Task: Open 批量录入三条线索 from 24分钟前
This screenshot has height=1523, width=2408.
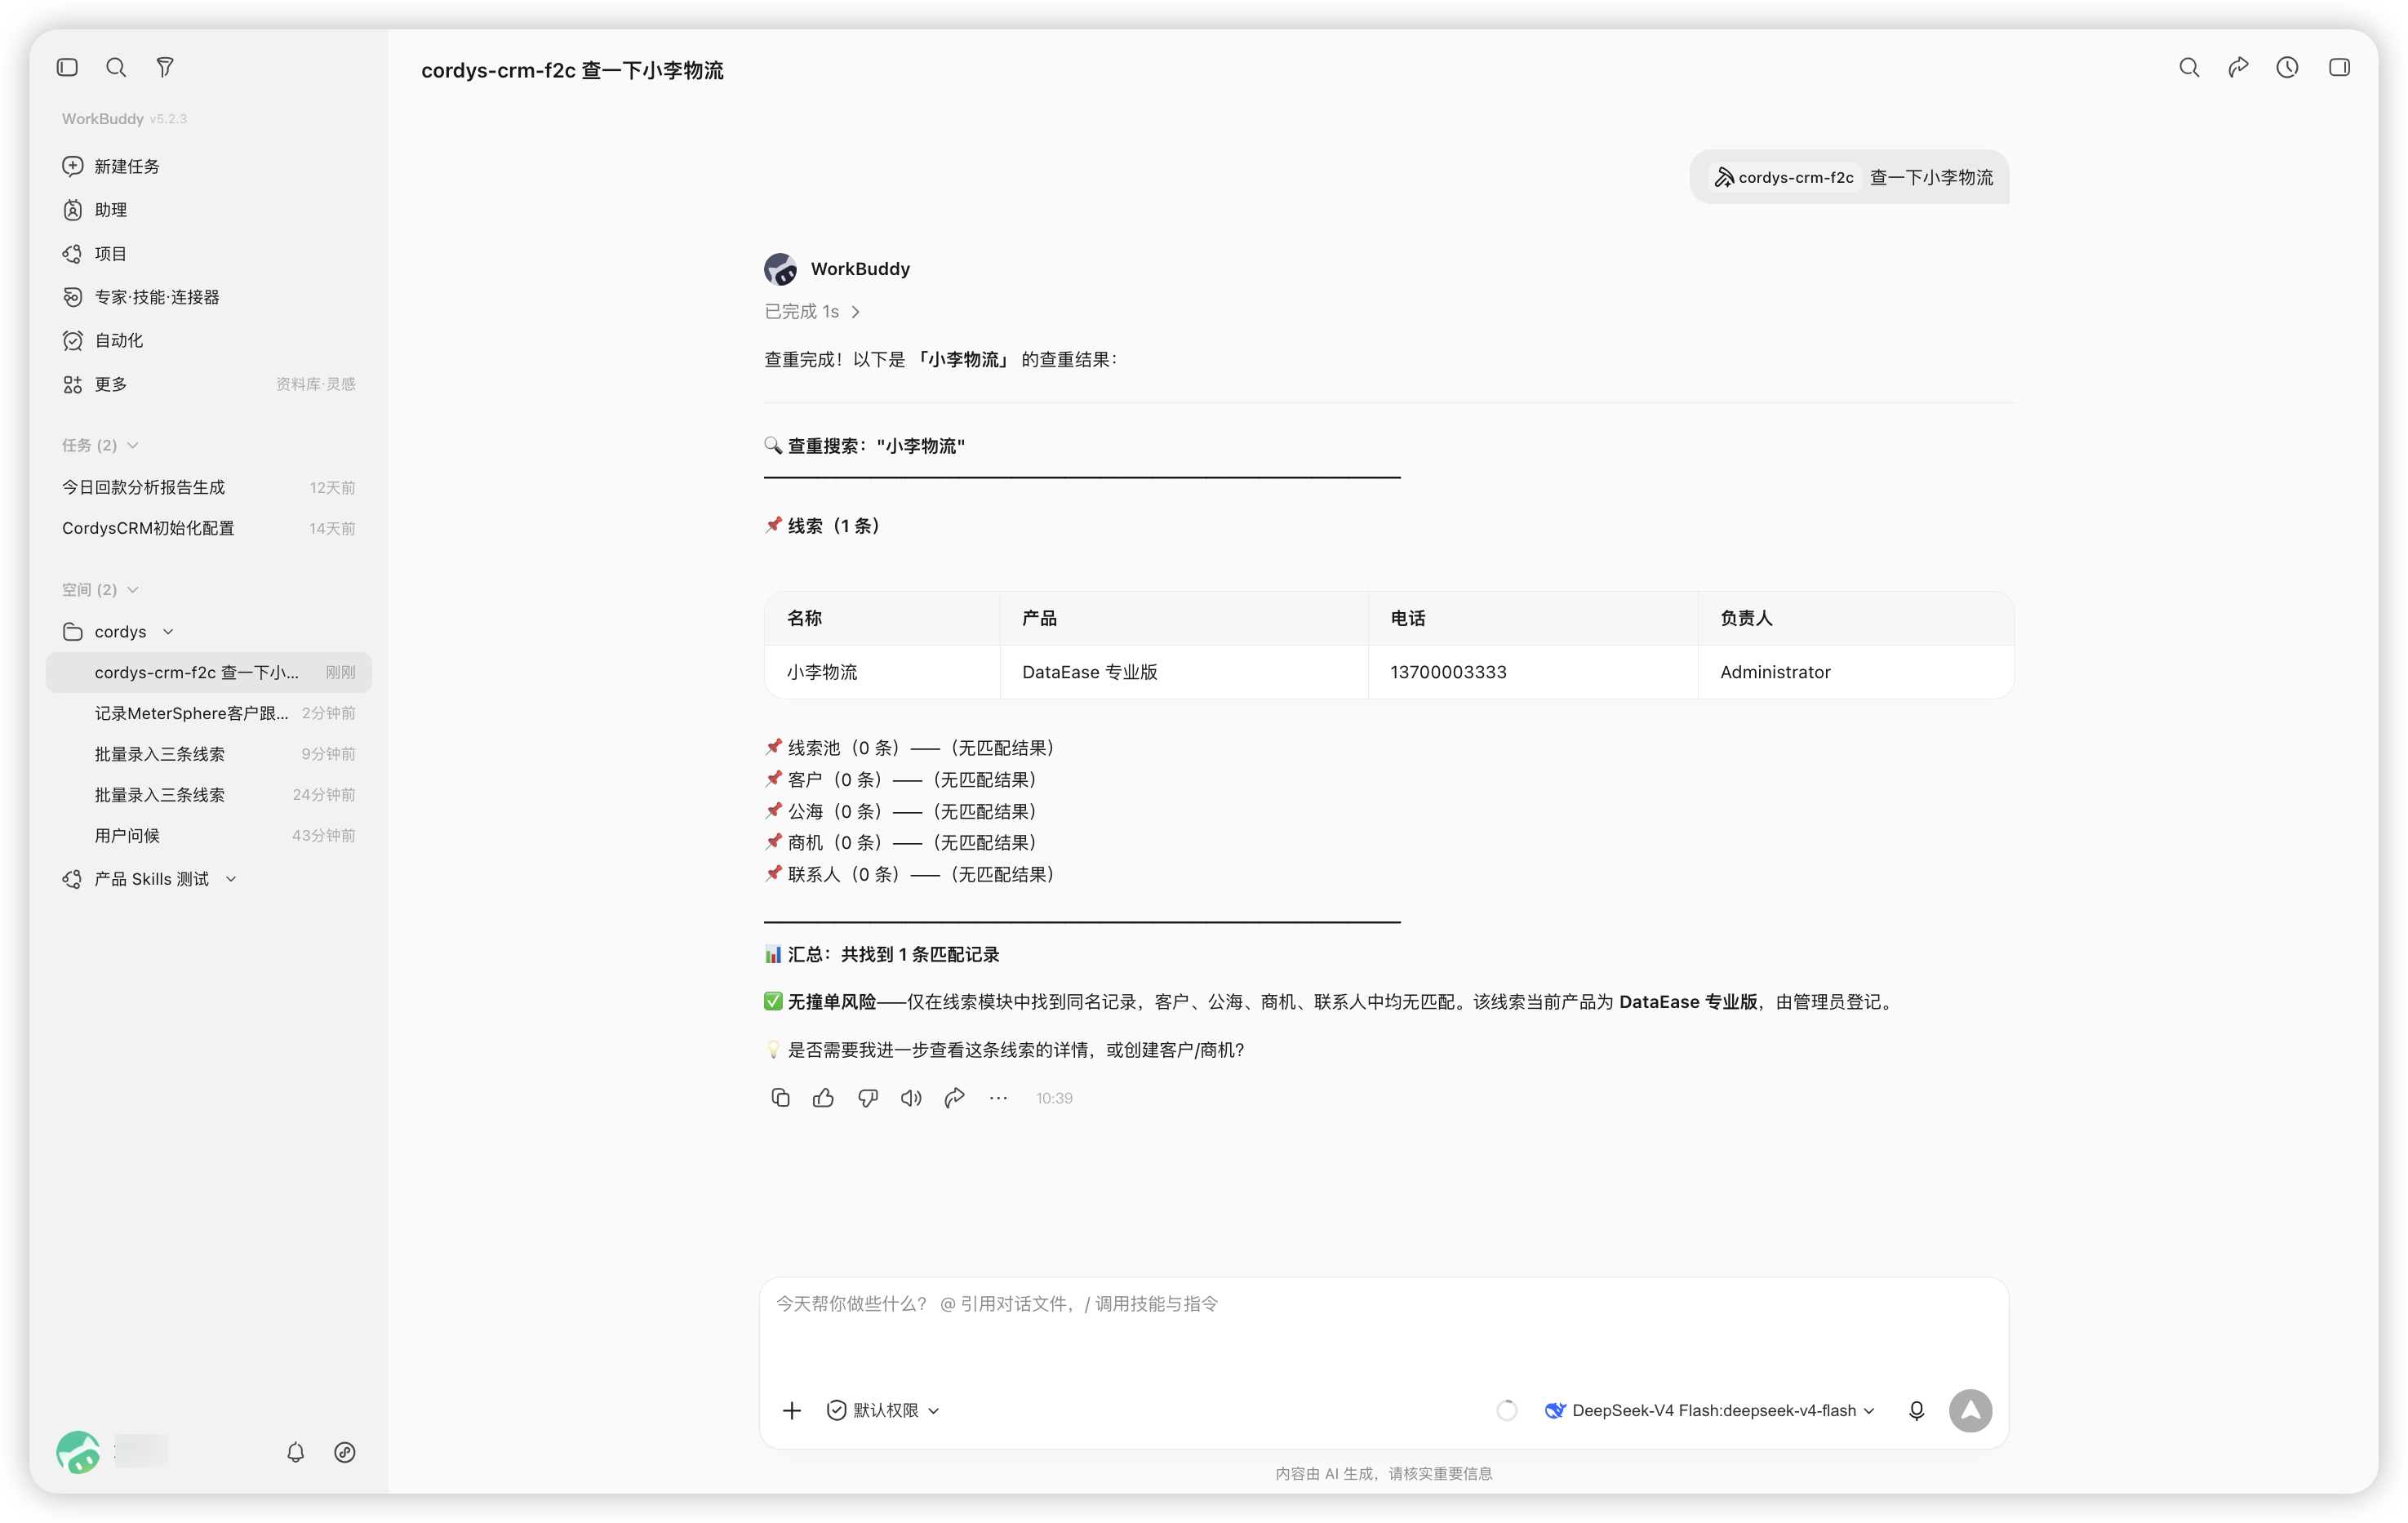Action: 210,795
